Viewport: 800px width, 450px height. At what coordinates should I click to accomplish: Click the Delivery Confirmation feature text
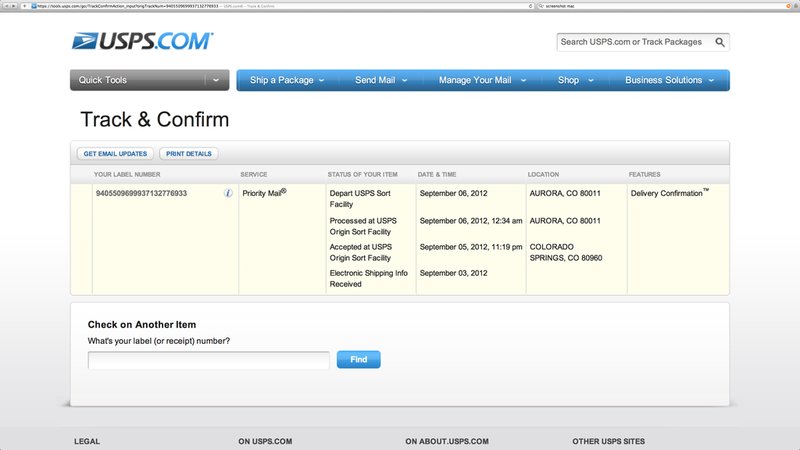click(x=669, y=193)
